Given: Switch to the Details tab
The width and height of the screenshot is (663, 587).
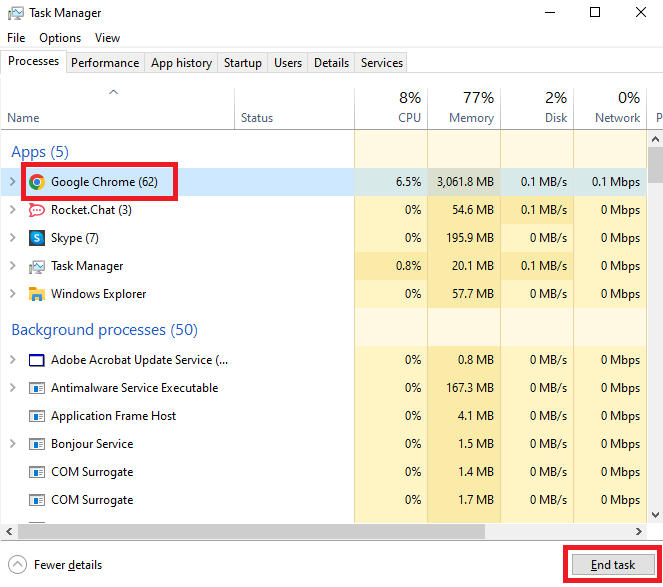Looking at the screenshot, I should click(332, 63).
